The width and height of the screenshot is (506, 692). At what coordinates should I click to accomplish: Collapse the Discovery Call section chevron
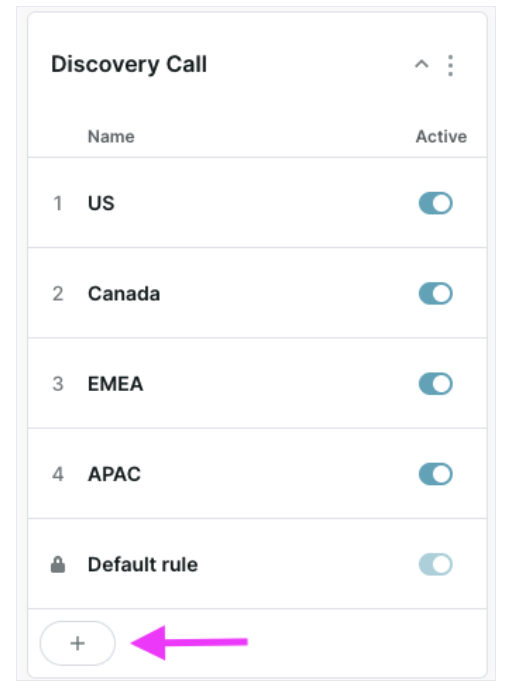click(421, 65)
